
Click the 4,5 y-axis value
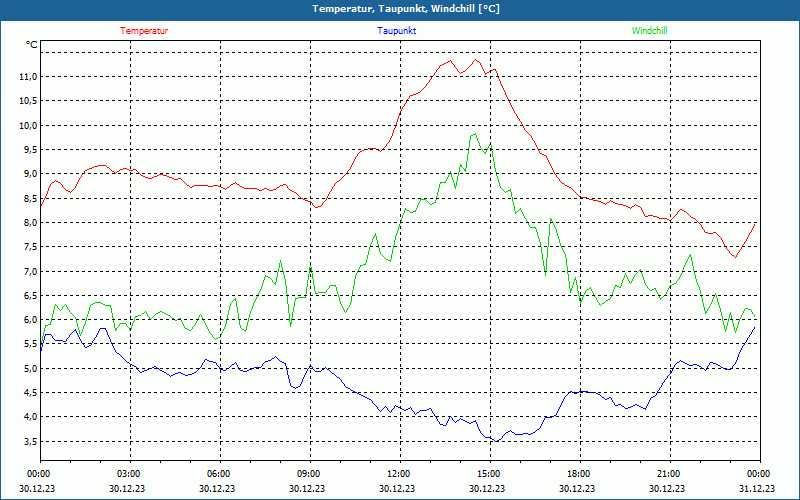click(30, 393)
